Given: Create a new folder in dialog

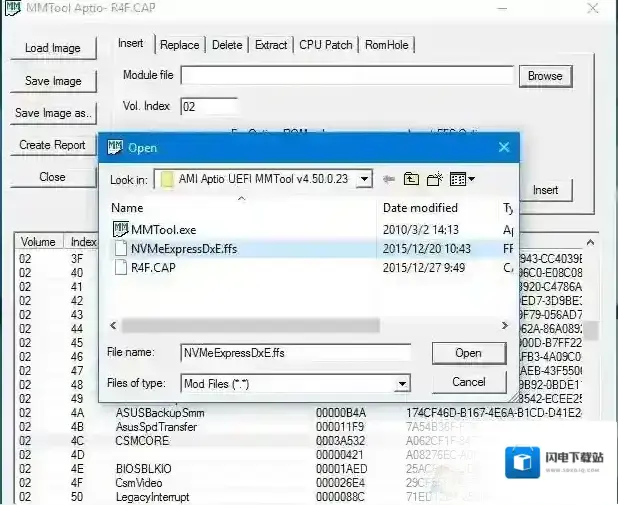Looking at the screenshot, I should point(434,179).
